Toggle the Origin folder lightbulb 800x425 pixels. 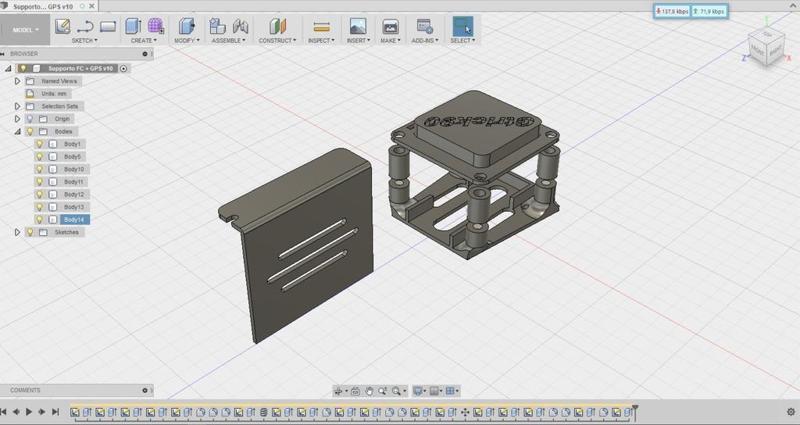click(x=30, y=118)
